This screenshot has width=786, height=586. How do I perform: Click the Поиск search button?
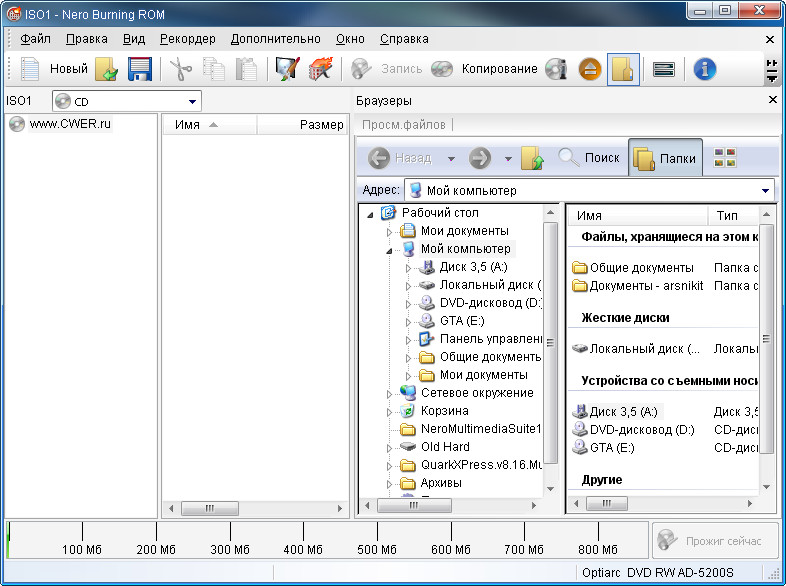(x=590, y=158)
